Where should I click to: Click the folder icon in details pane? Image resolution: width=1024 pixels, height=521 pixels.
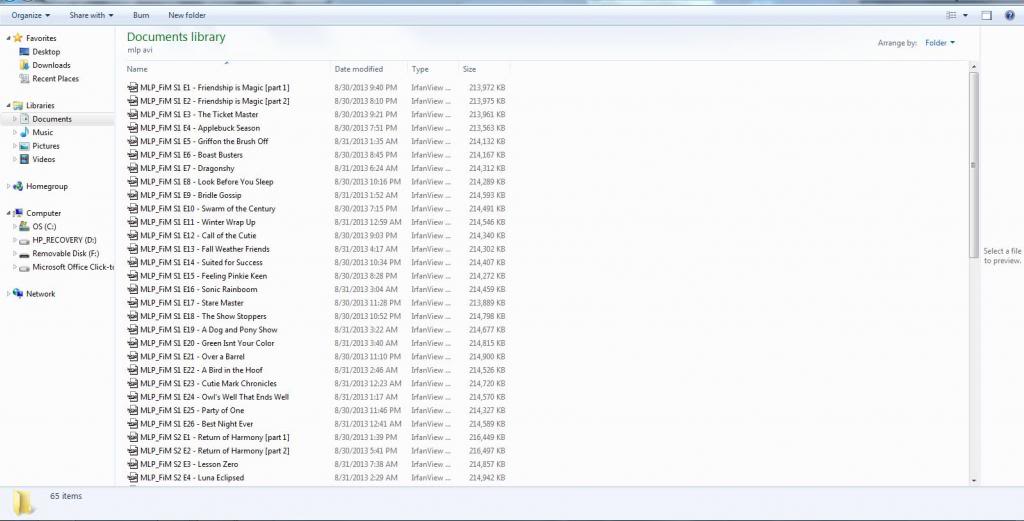click(24, 502)
